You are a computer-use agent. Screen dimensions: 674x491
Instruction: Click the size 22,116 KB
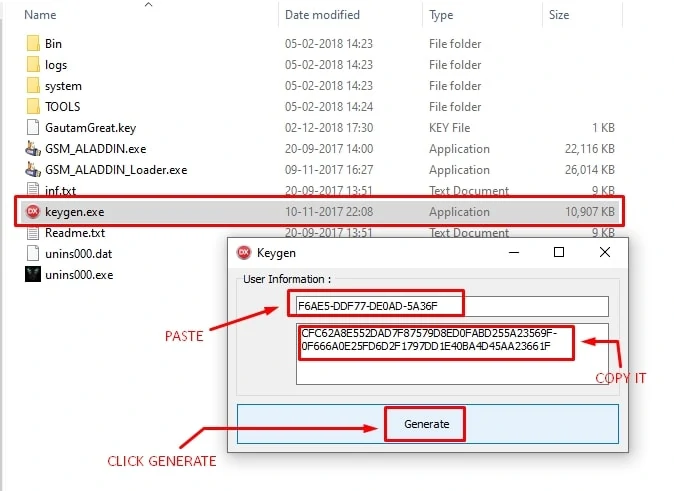[x=589, y=149]
